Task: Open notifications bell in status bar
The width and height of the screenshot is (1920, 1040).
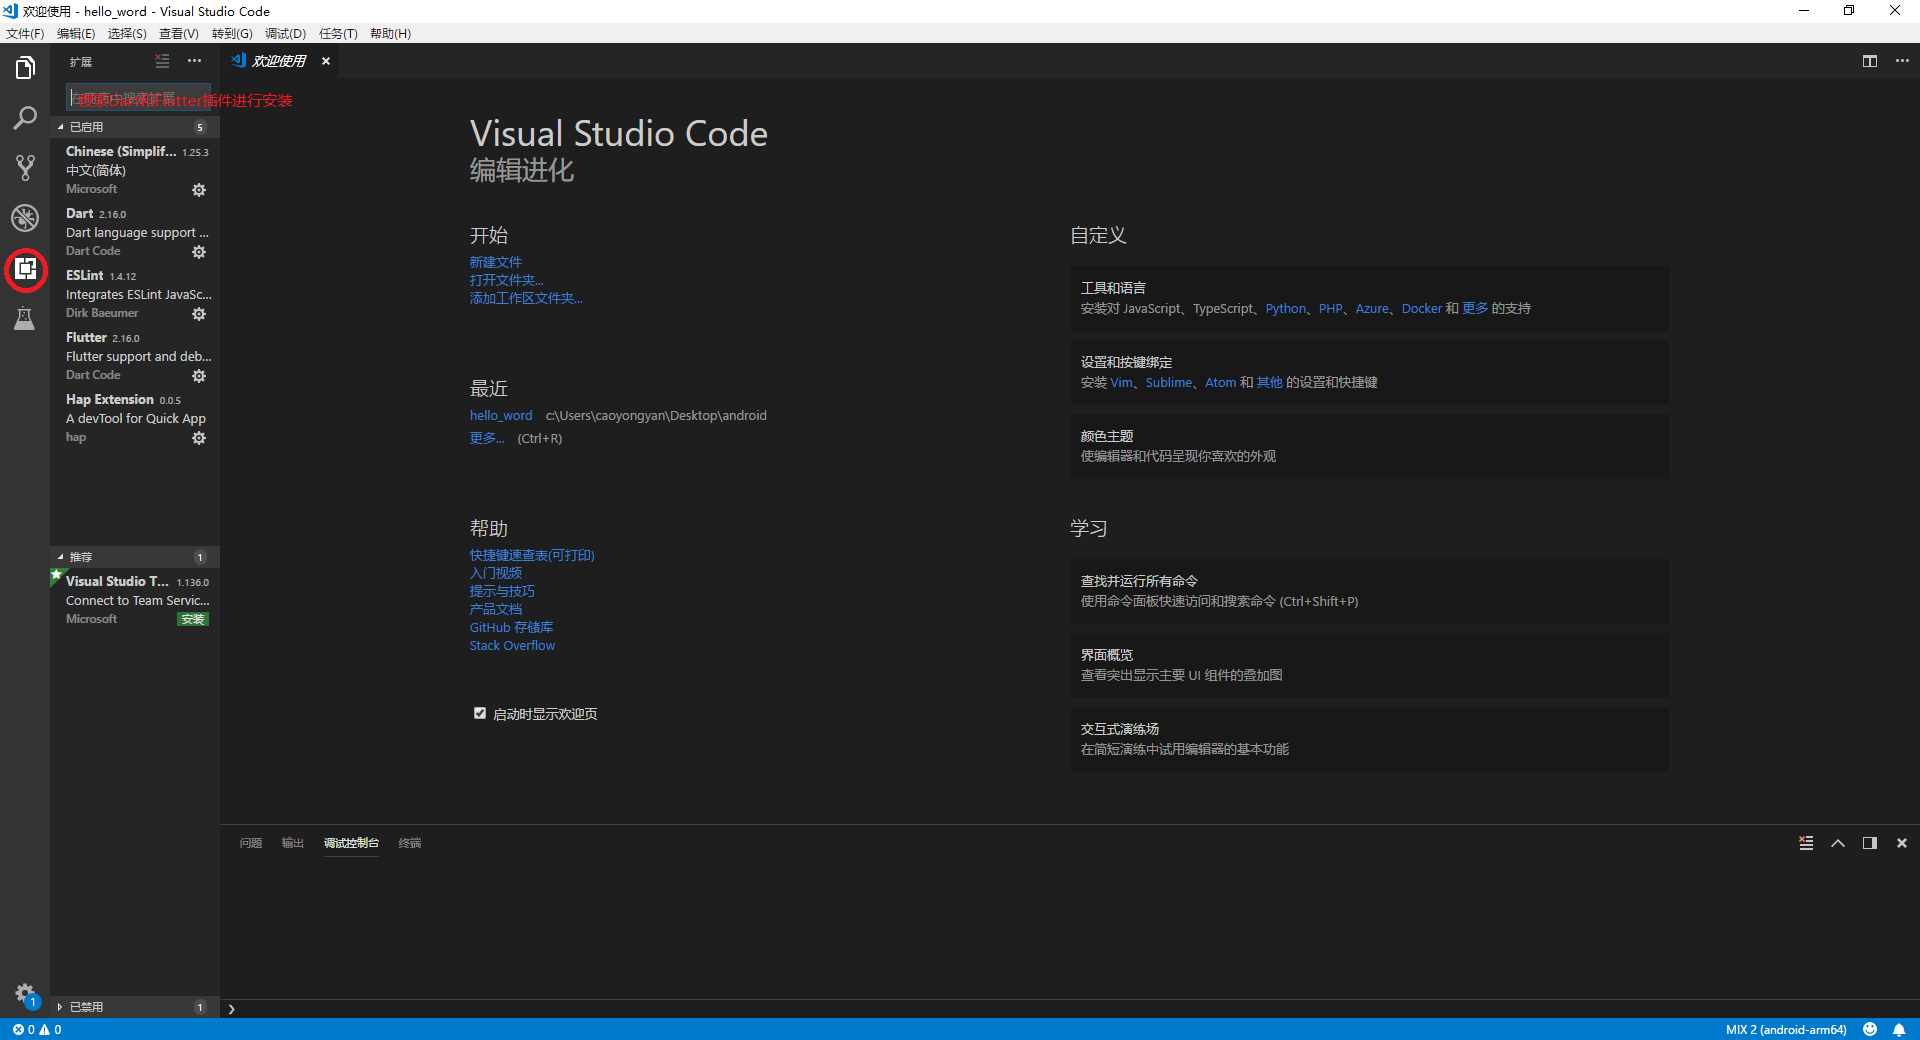Action: (1899, 1029)
